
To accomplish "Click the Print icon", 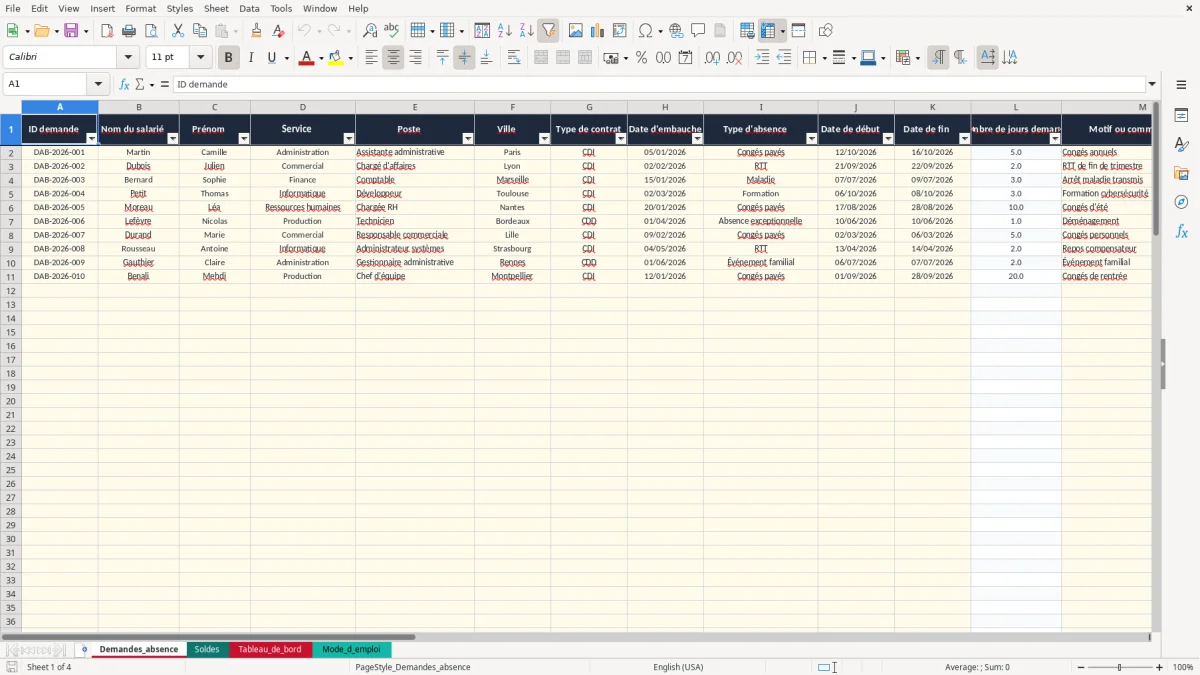I will click(129, 31).
